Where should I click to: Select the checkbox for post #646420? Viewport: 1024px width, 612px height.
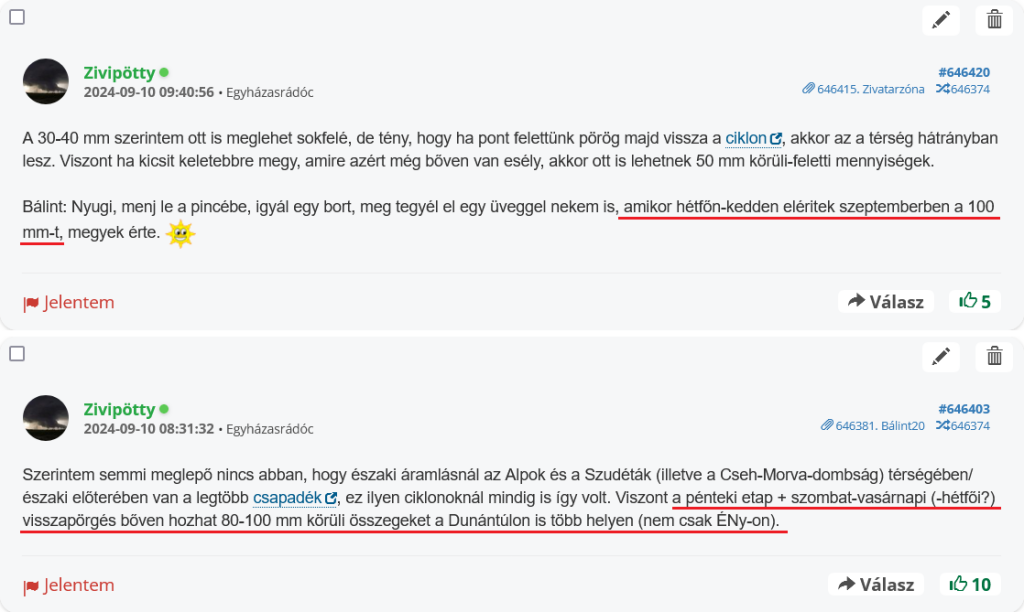click(17, 17)
